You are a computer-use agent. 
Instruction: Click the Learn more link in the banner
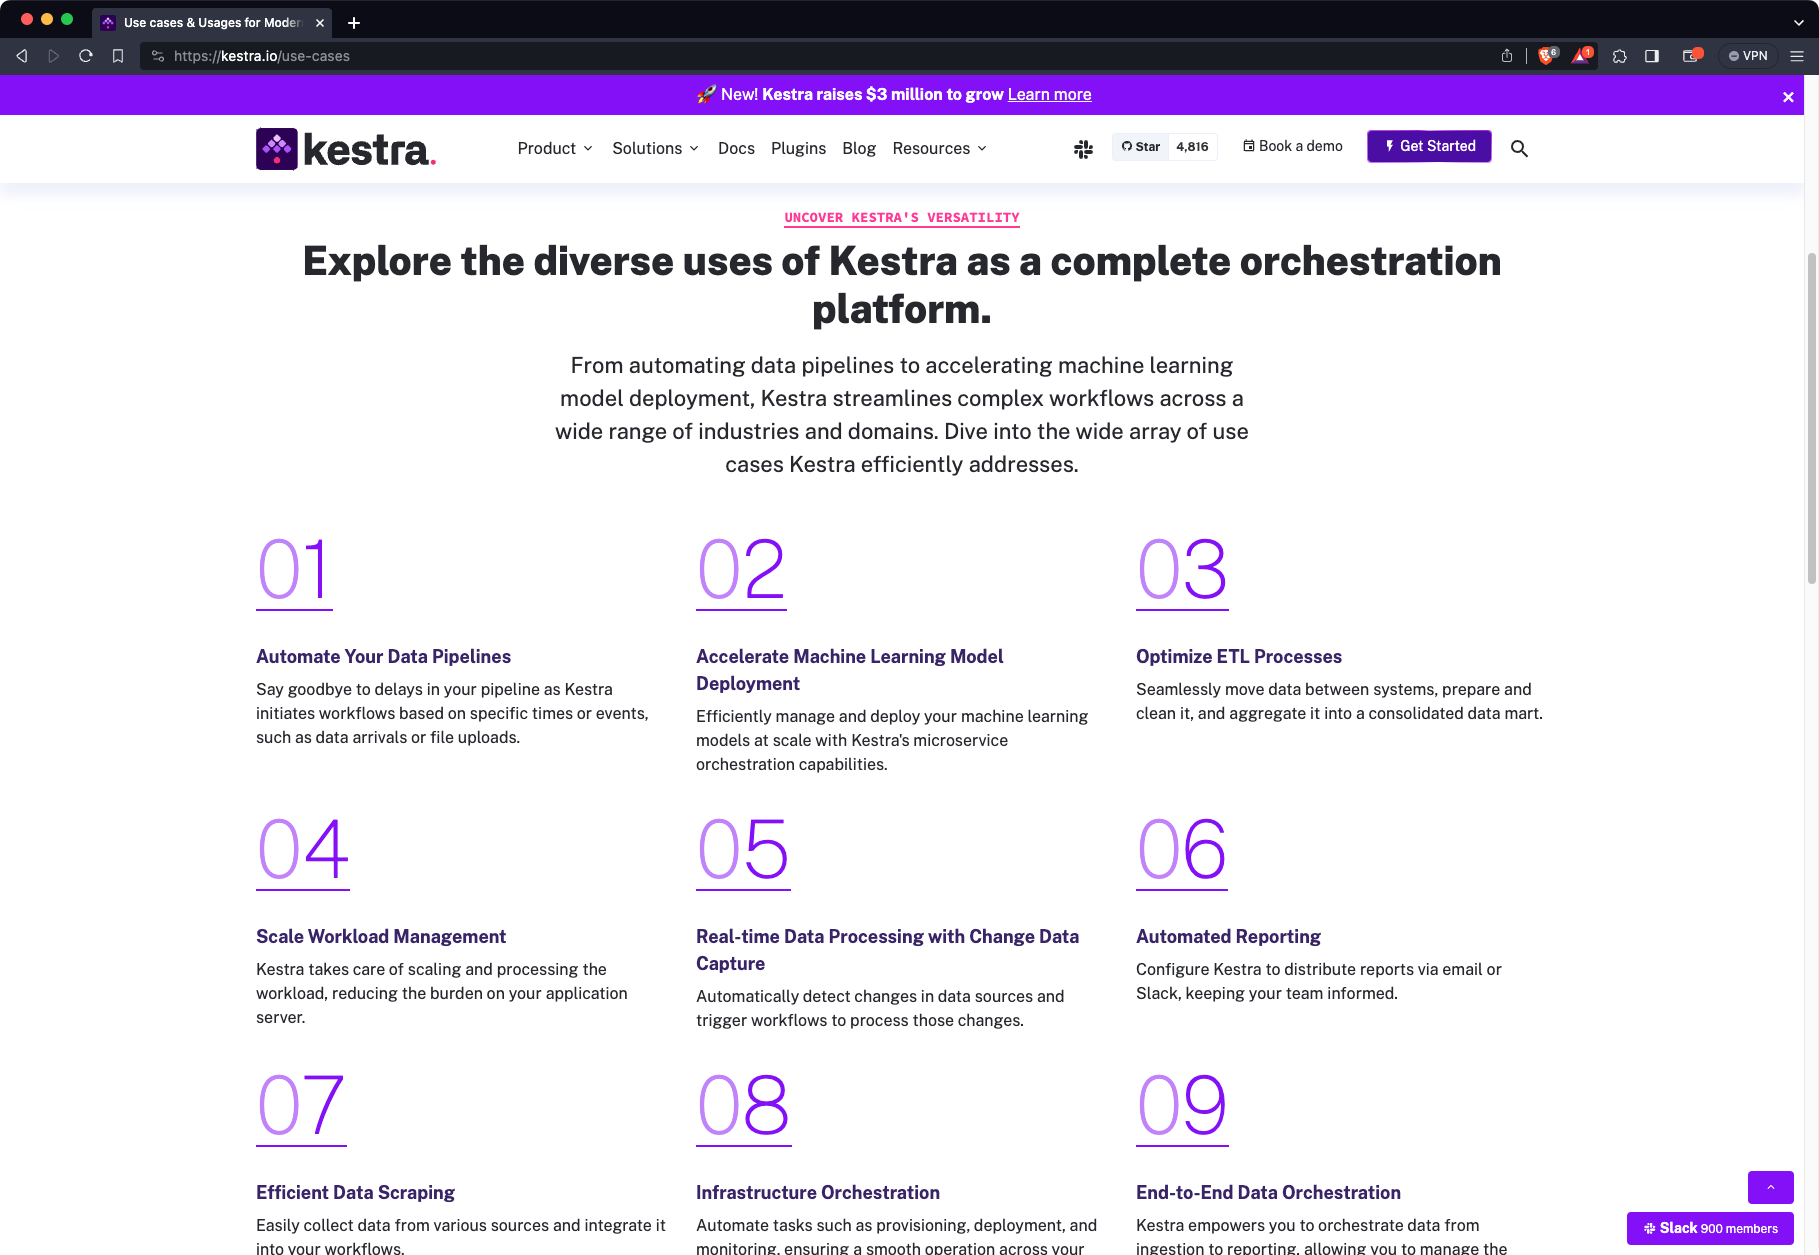click(1049, 94)
